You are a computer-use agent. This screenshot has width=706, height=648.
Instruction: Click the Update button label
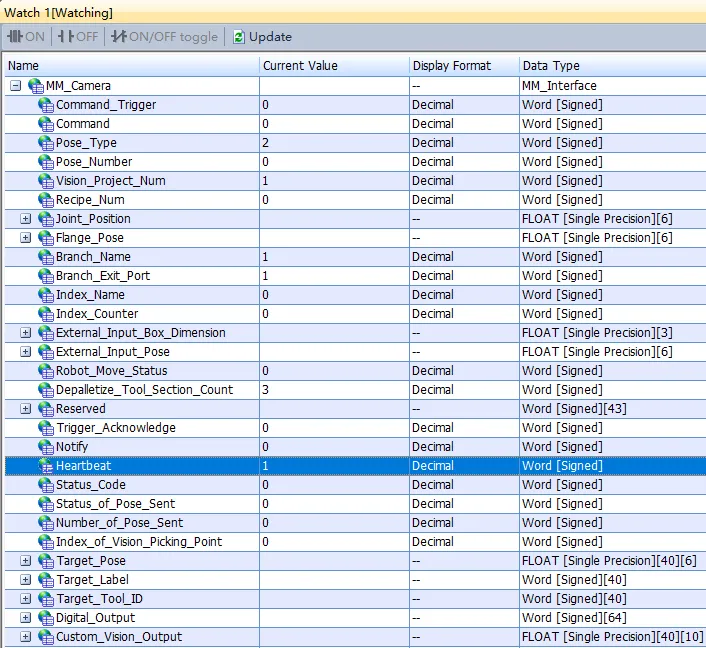point(270,37)
